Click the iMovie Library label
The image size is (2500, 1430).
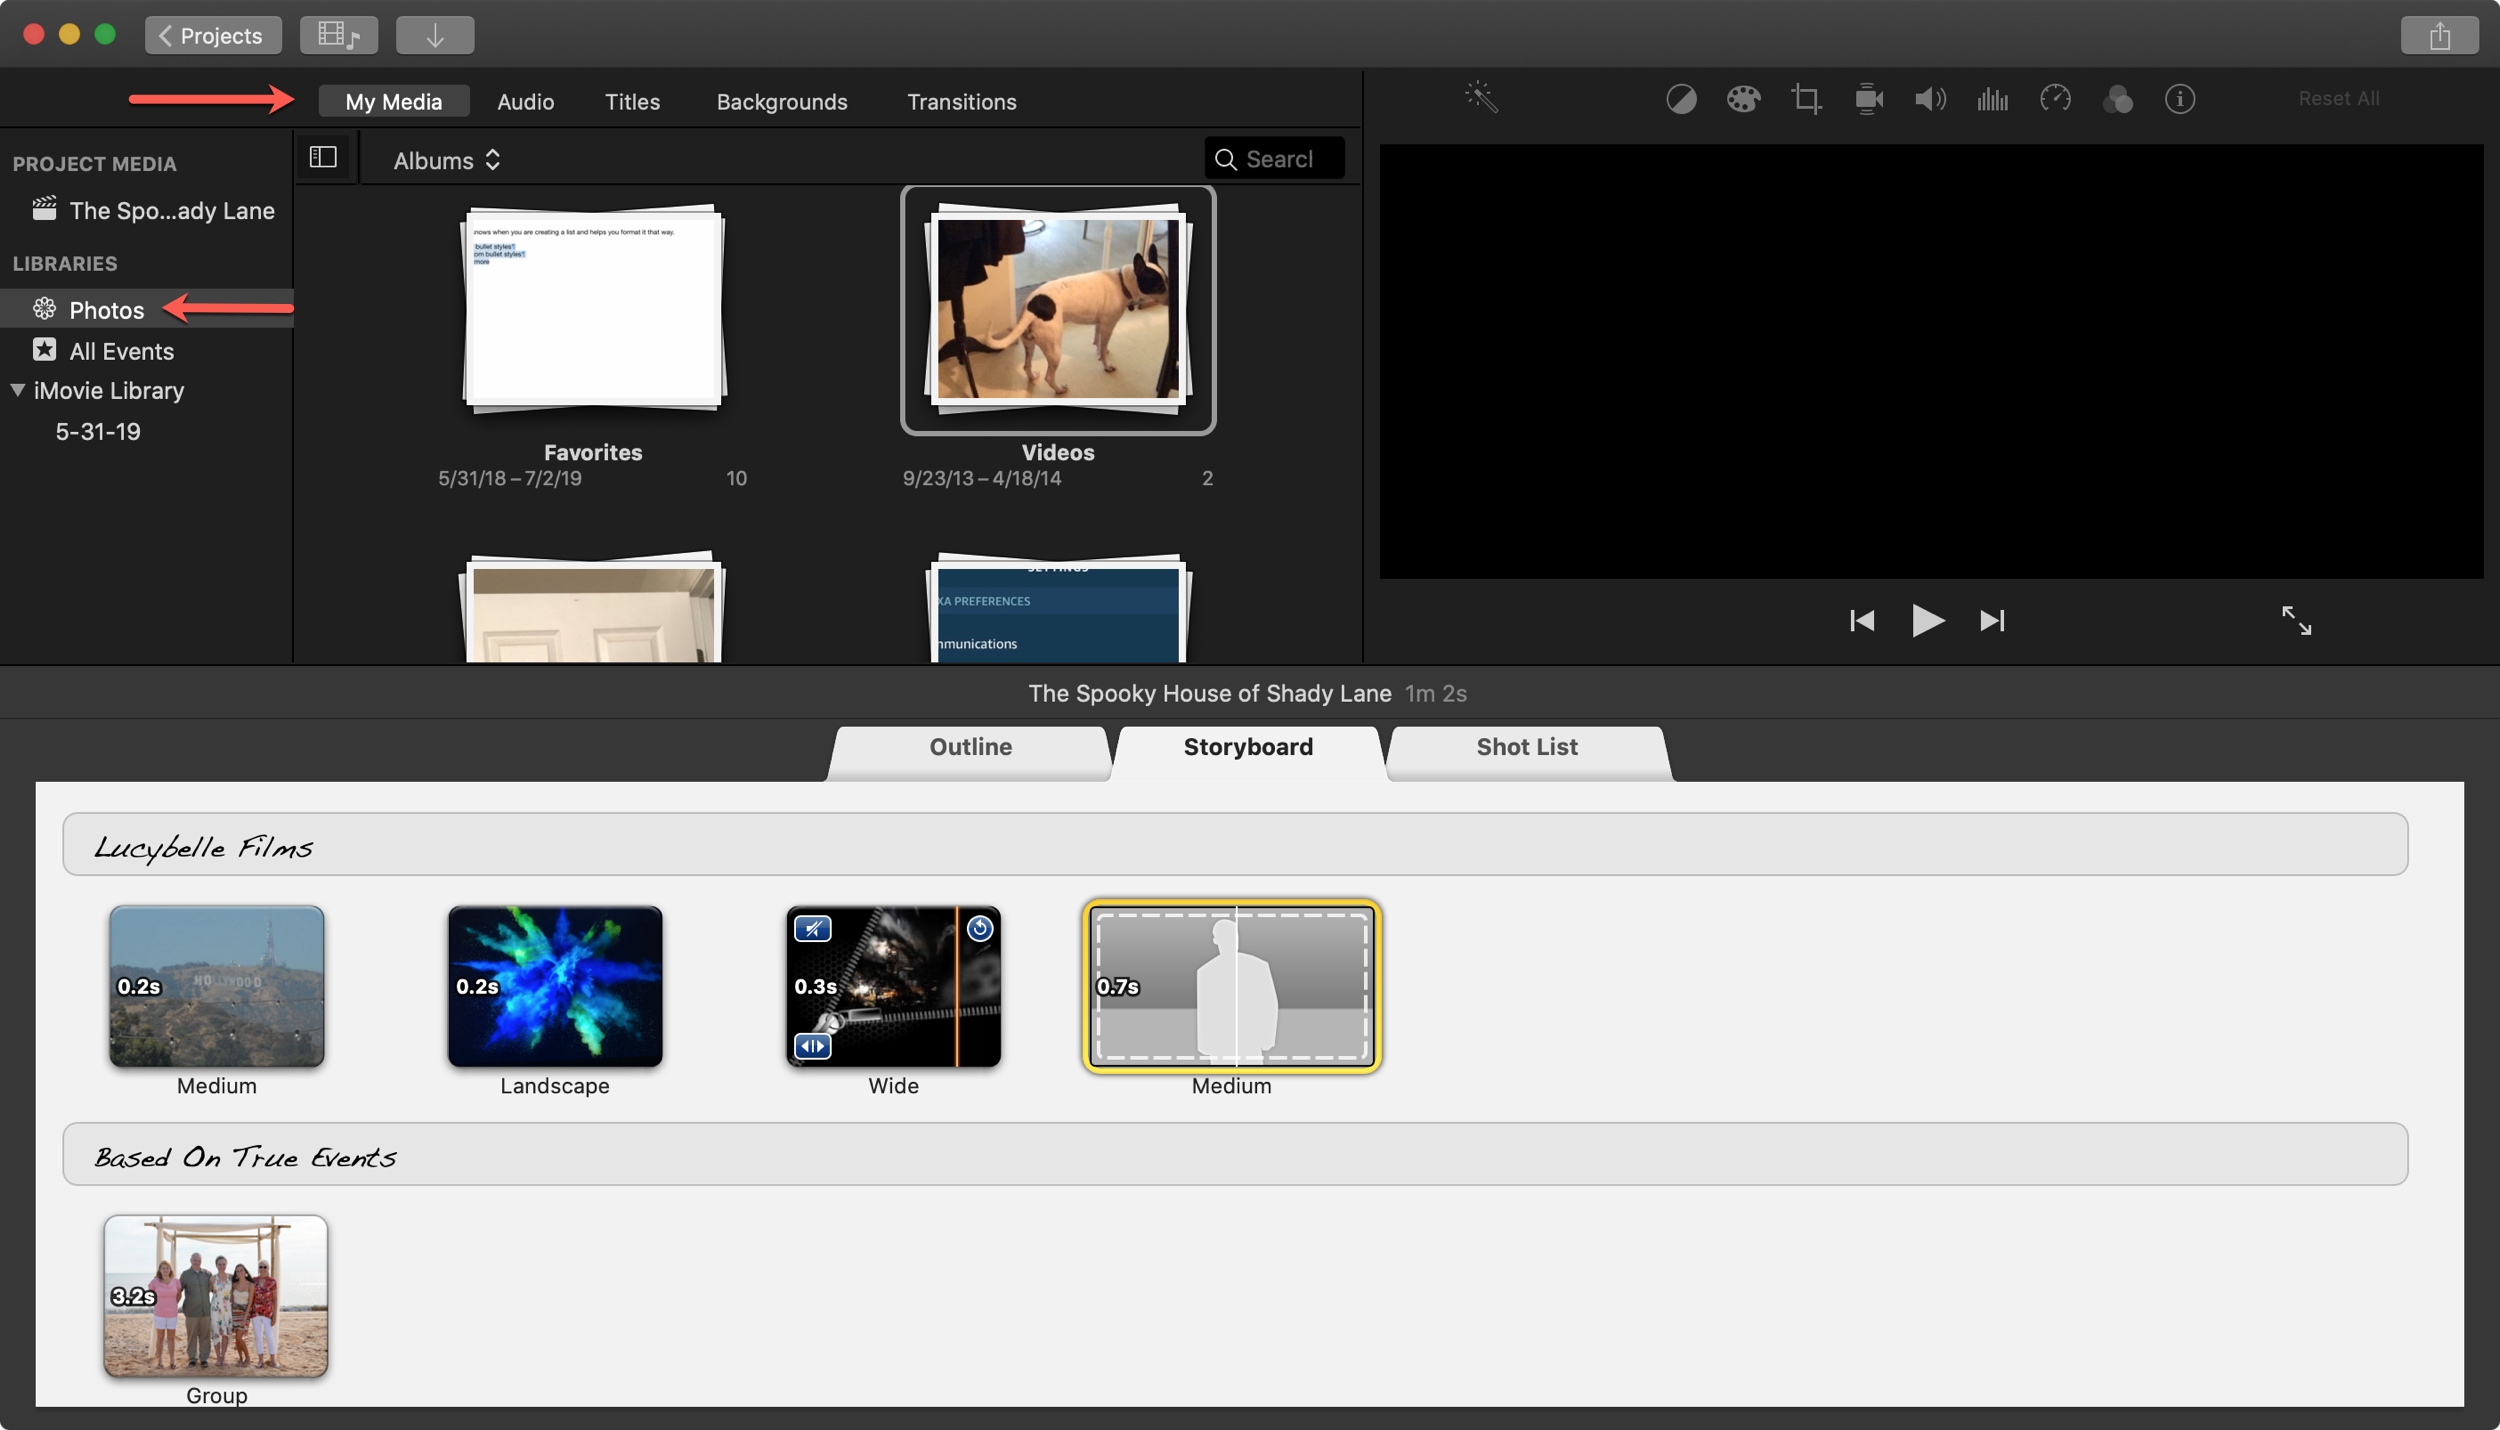[x=109, y=390]
